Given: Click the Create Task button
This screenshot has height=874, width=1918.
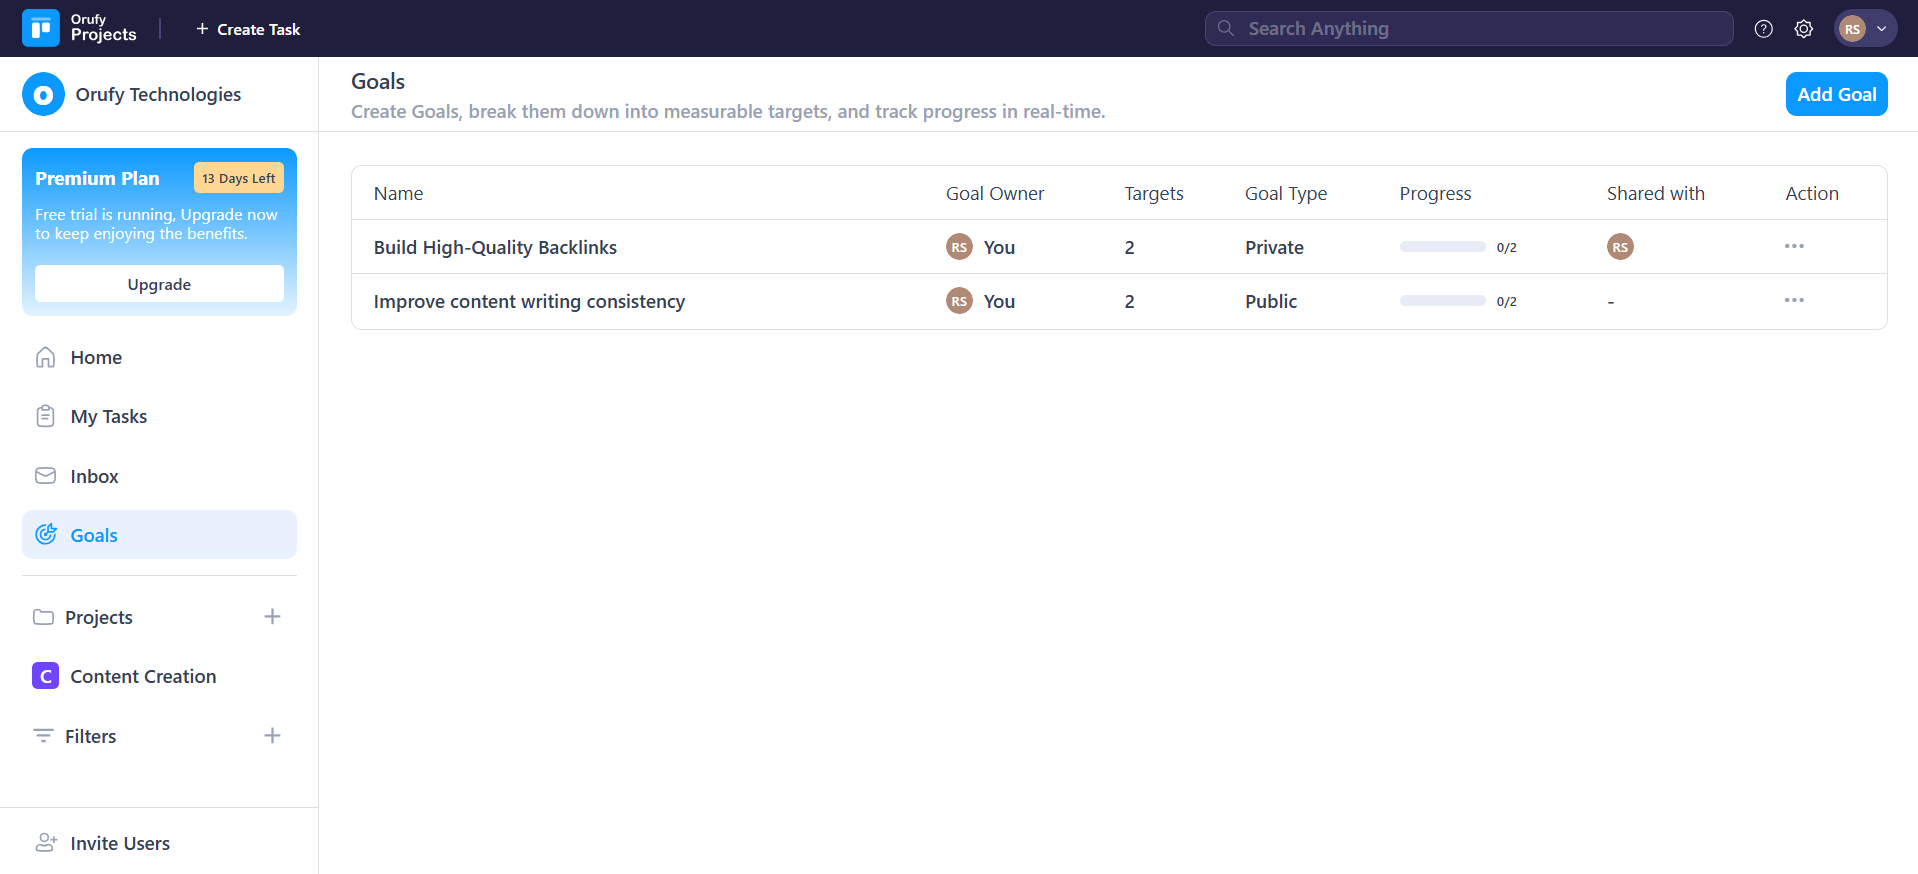Looking at the screenshot, I should tap(248, 29).
